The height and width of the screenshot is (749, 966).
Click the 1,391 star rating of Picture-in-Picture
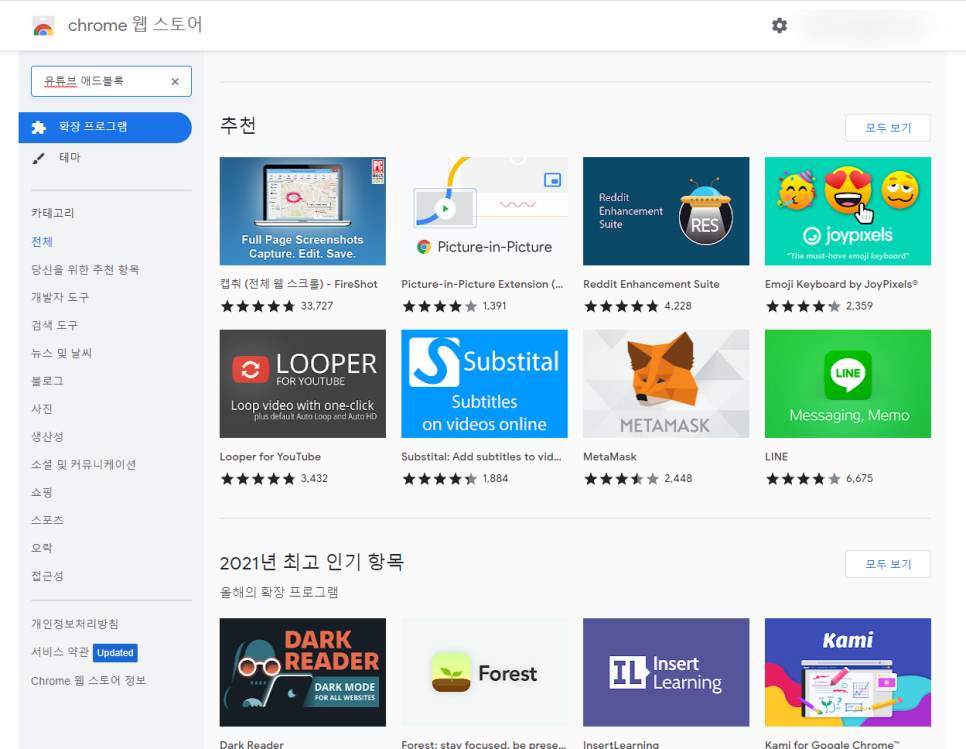[454, 306]
